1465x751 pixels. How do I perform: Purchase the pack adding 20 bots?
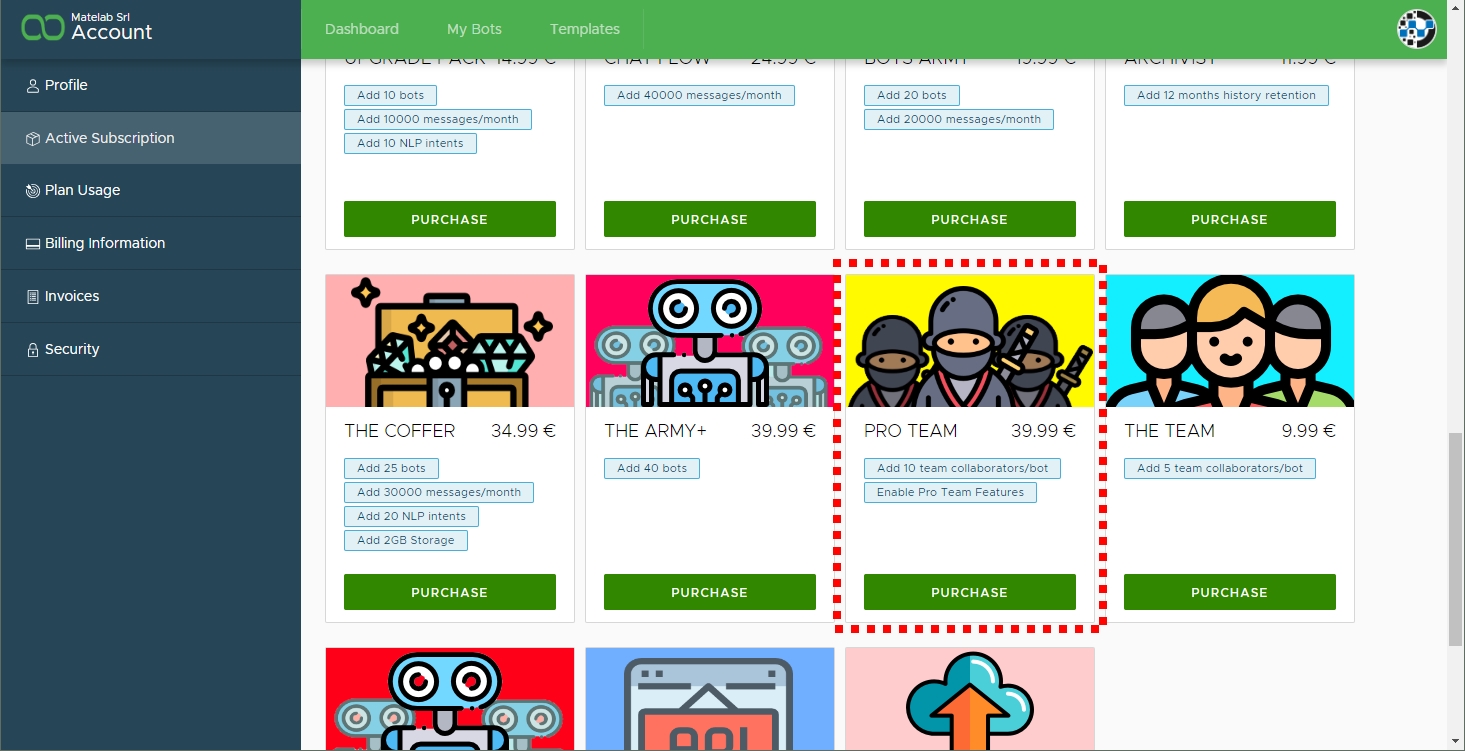(970, 219)
